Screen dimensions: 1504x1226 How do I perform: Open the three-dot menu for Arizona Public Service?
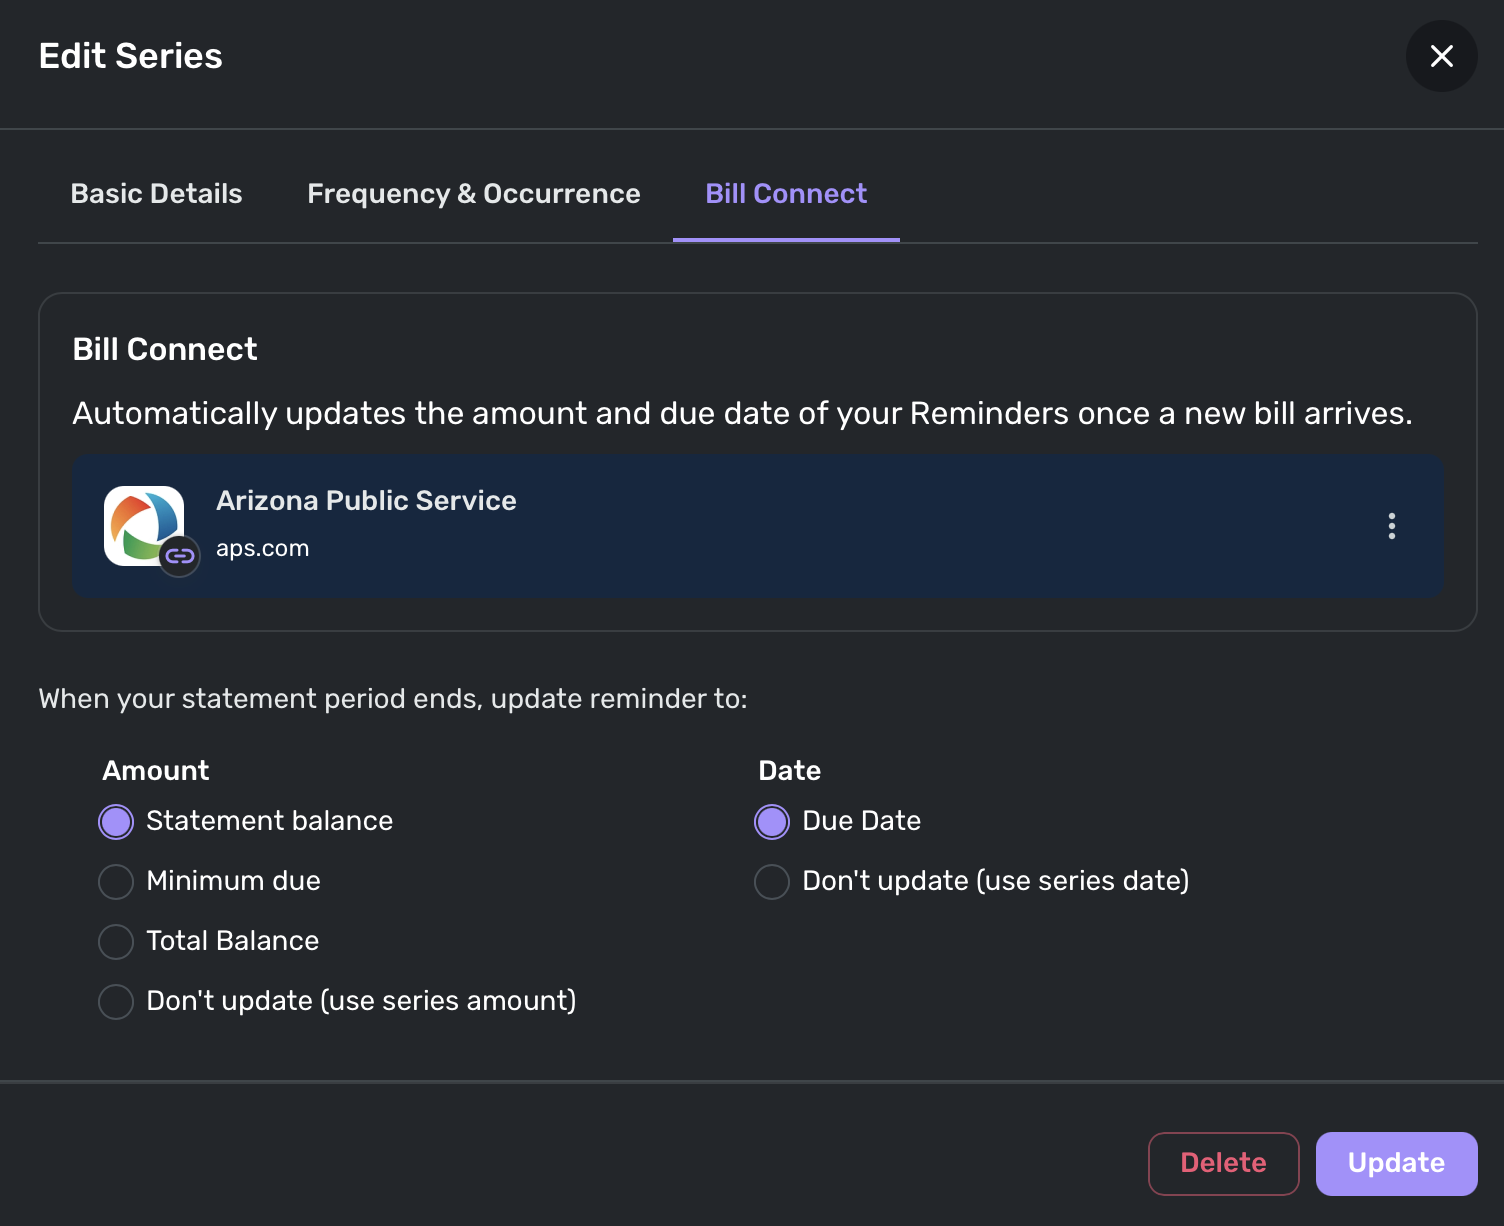pos(1391,526)
